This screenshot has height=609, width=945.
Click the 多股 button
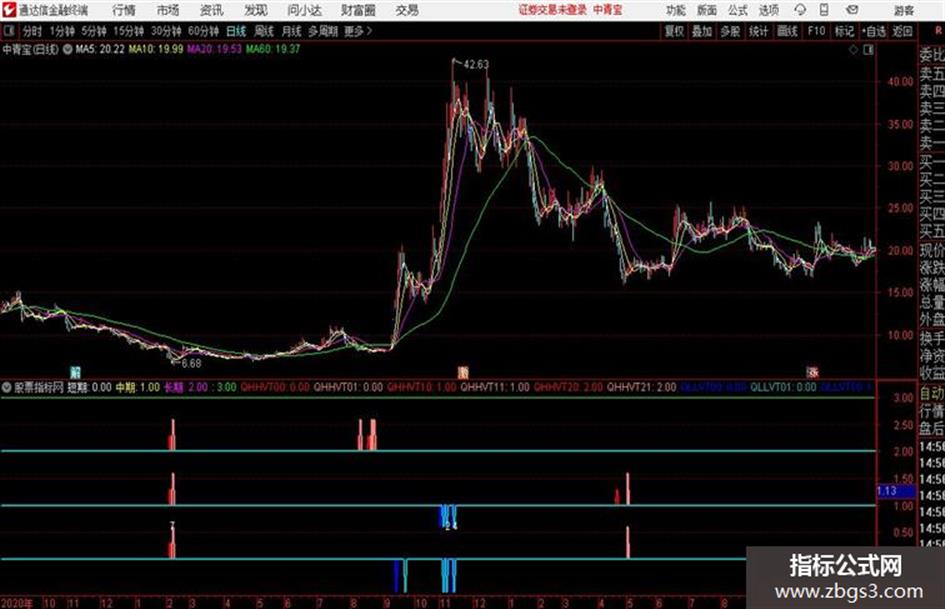coord(730,31)
